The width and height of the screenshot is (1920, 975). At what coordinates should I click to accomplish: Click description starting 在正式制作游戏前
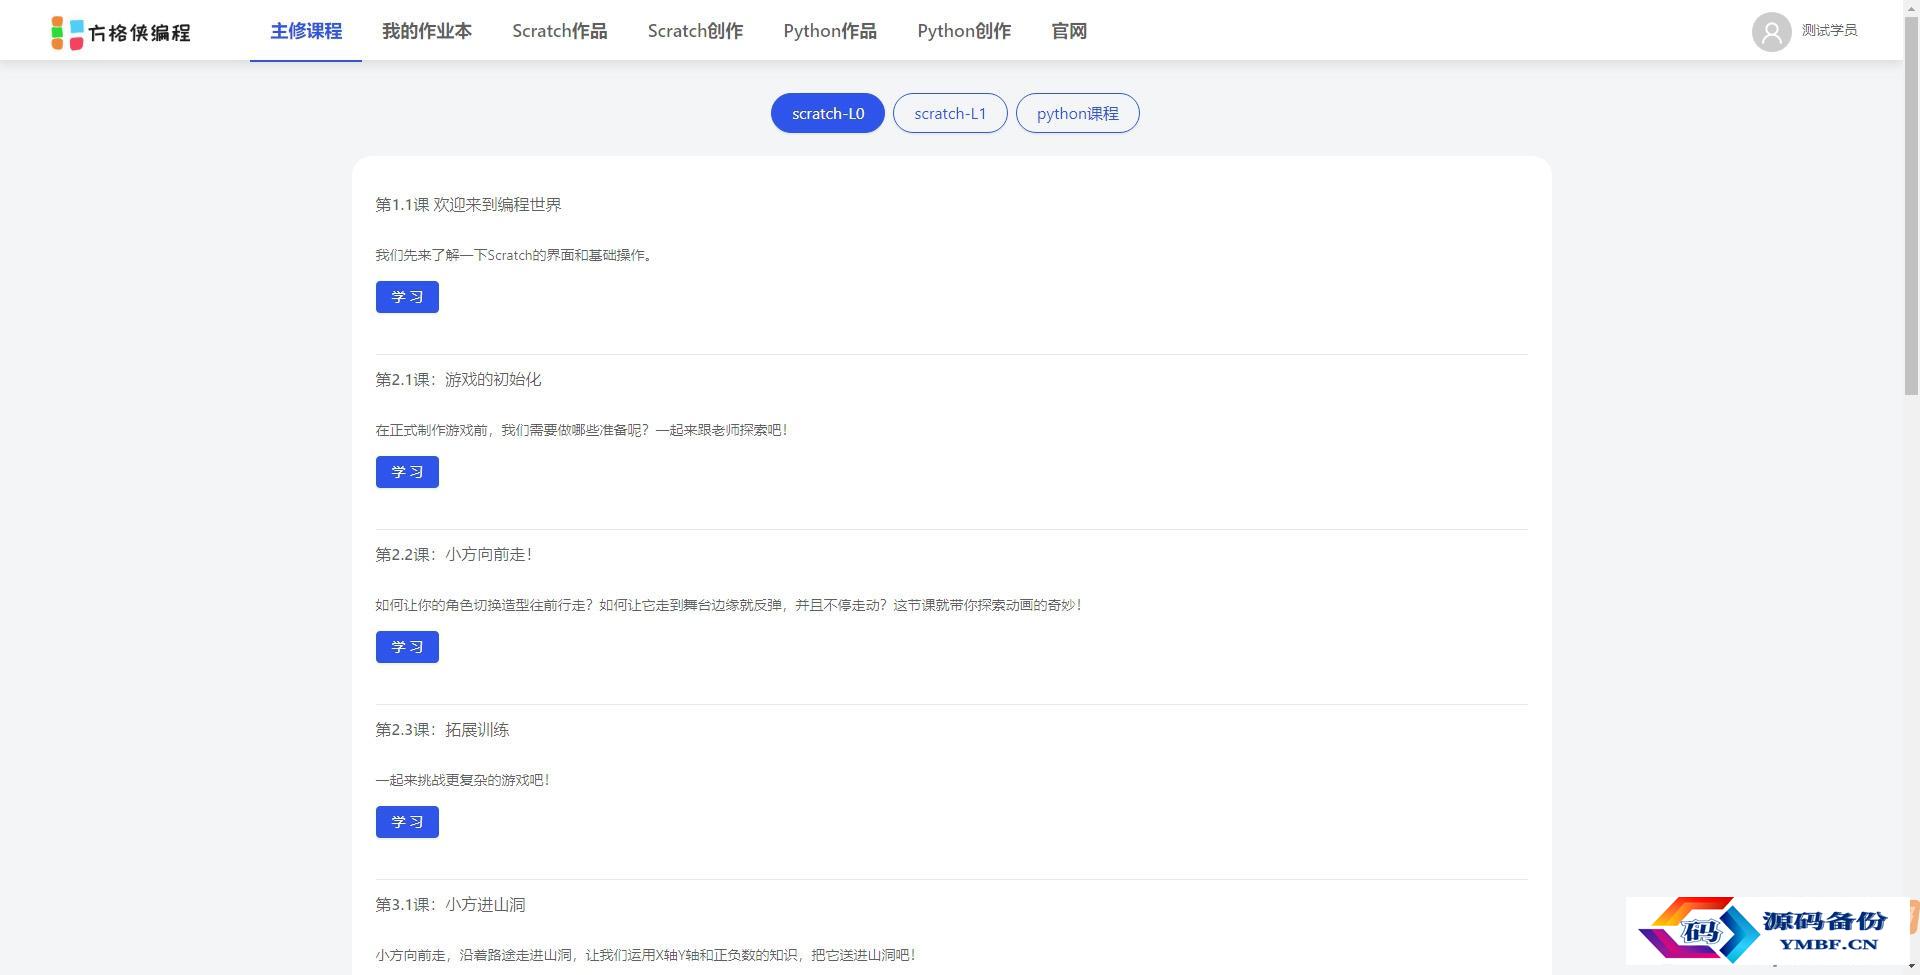(582, 430)
